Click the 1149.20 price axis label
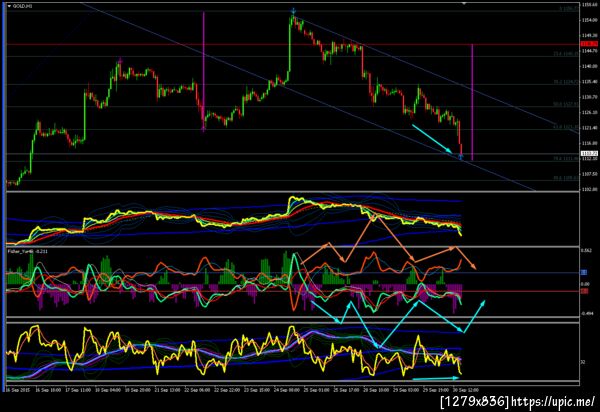Image resolution: width=600 pixels, height=412 pixels. click(x=589, y=35)
